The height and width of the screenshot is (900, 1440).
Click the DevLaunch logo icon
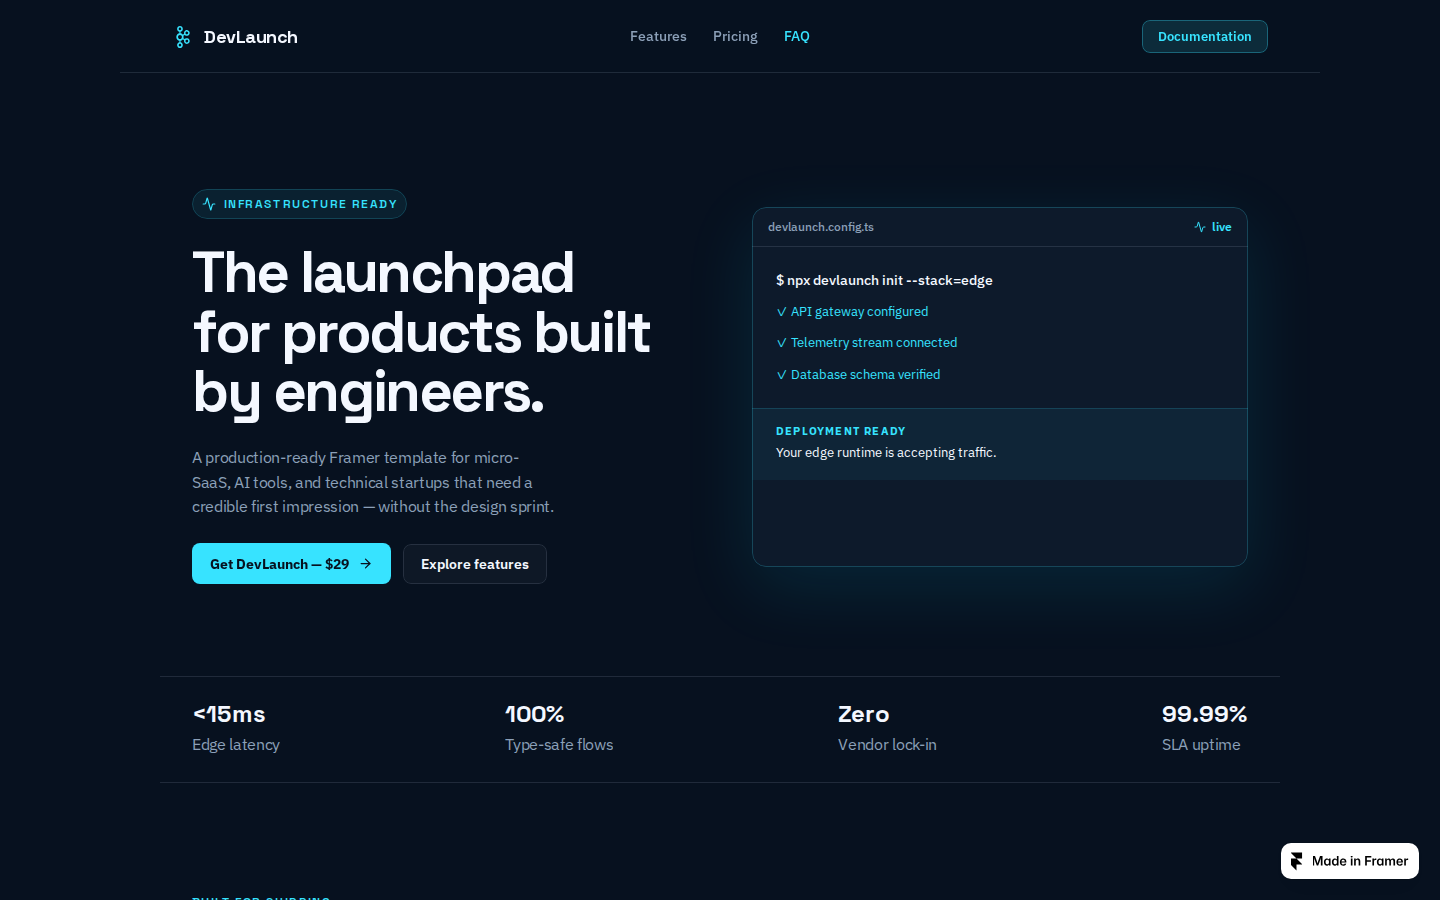182,37
